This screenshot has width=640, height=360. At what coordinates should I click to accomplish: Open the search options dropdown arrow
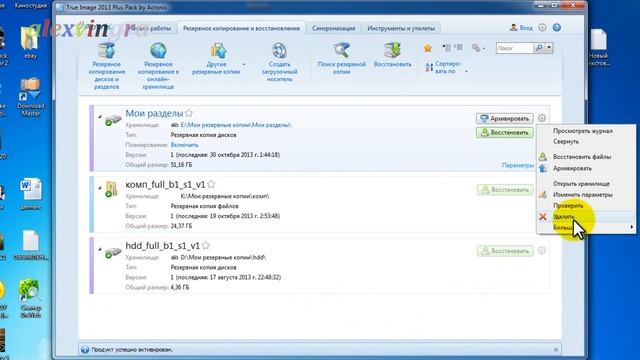[x=549, y=48]
